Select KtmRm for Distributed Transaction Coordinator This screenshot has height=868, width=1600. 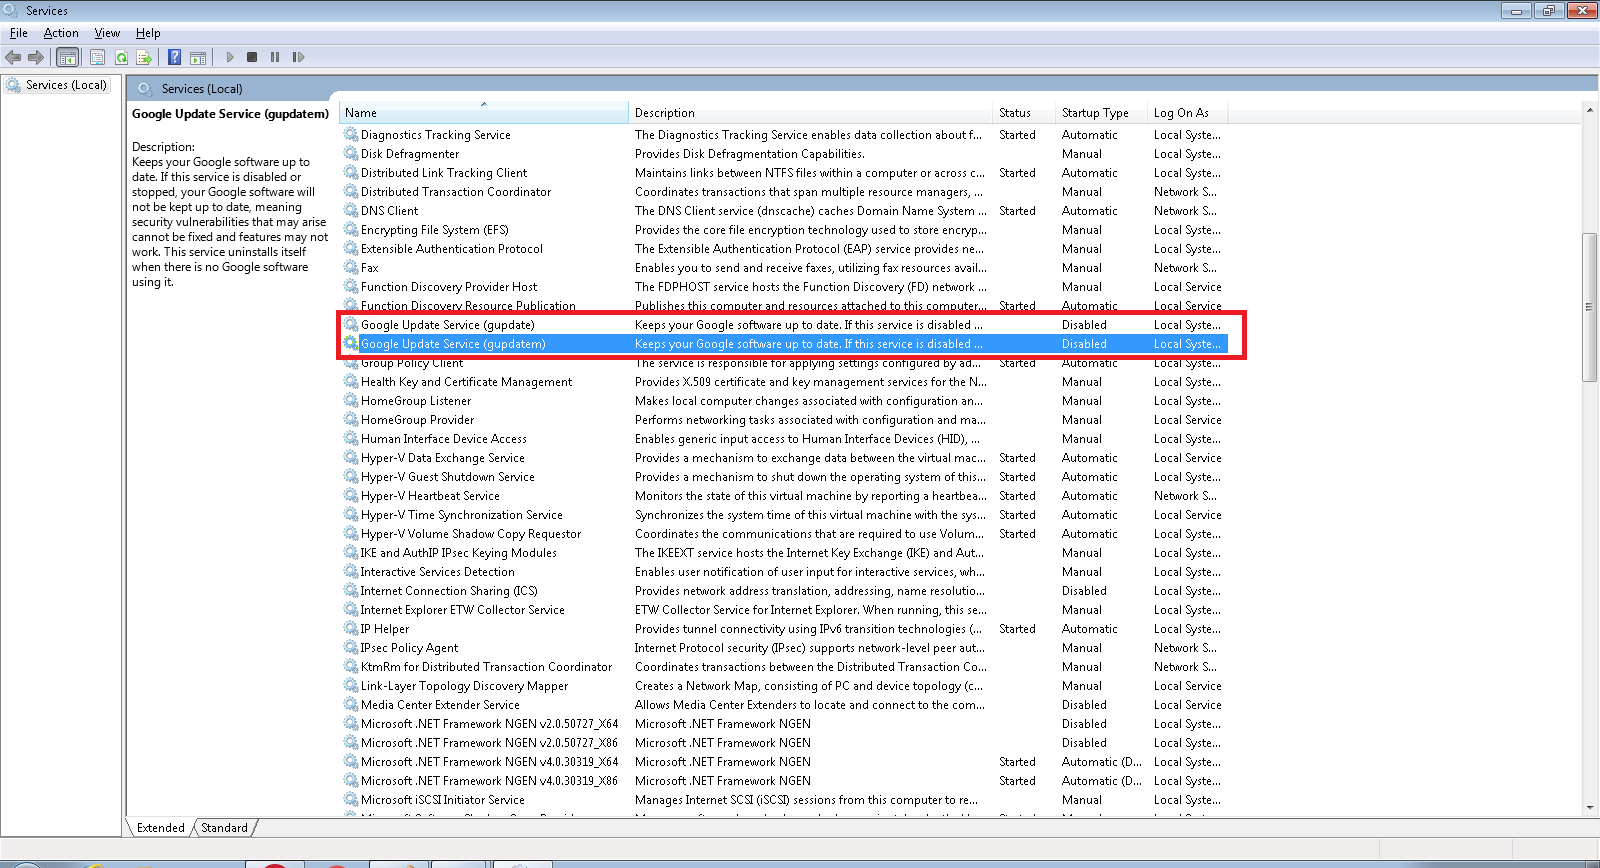(x=487, y=667)
